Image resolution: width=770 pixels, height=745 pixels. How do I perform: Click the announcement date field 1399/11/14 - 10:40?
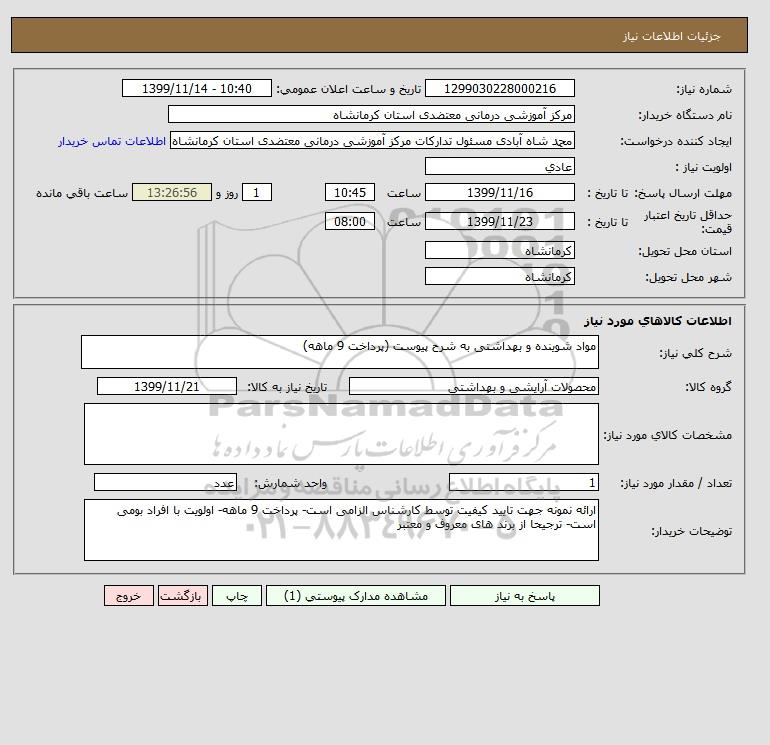click(x=196, y=88)
